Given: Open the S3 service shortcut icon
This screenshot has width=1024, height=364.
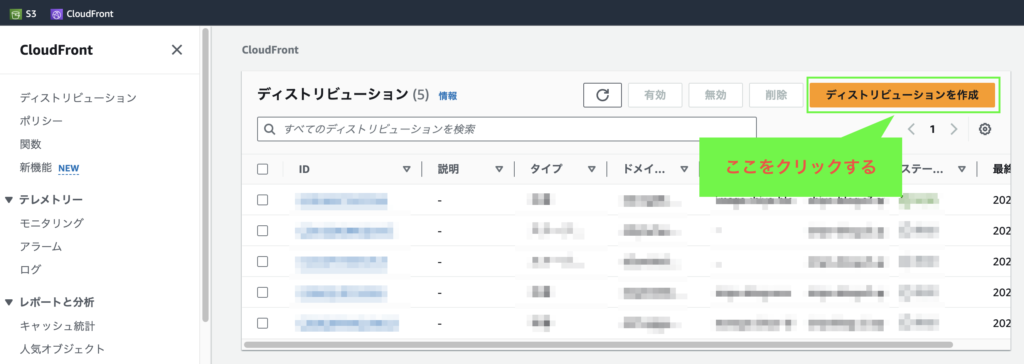Looking at the screenshot, I should click(x=16, y=13).
